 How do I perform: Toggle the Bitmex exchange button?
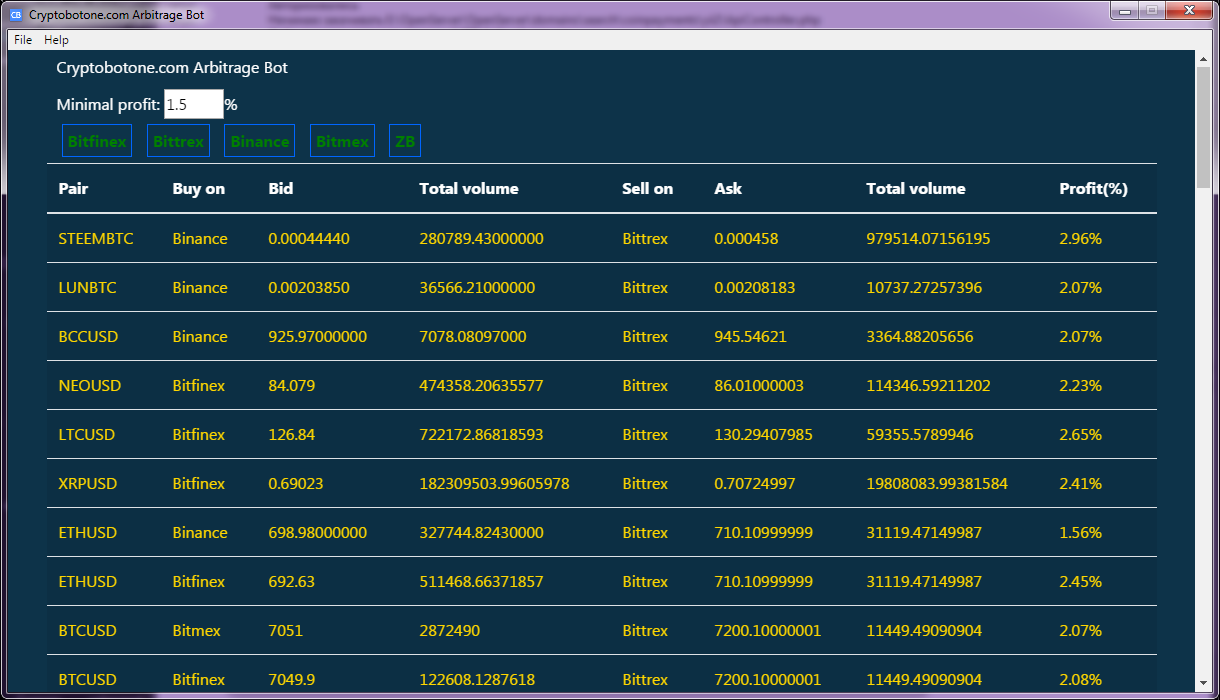pos(342,141)
